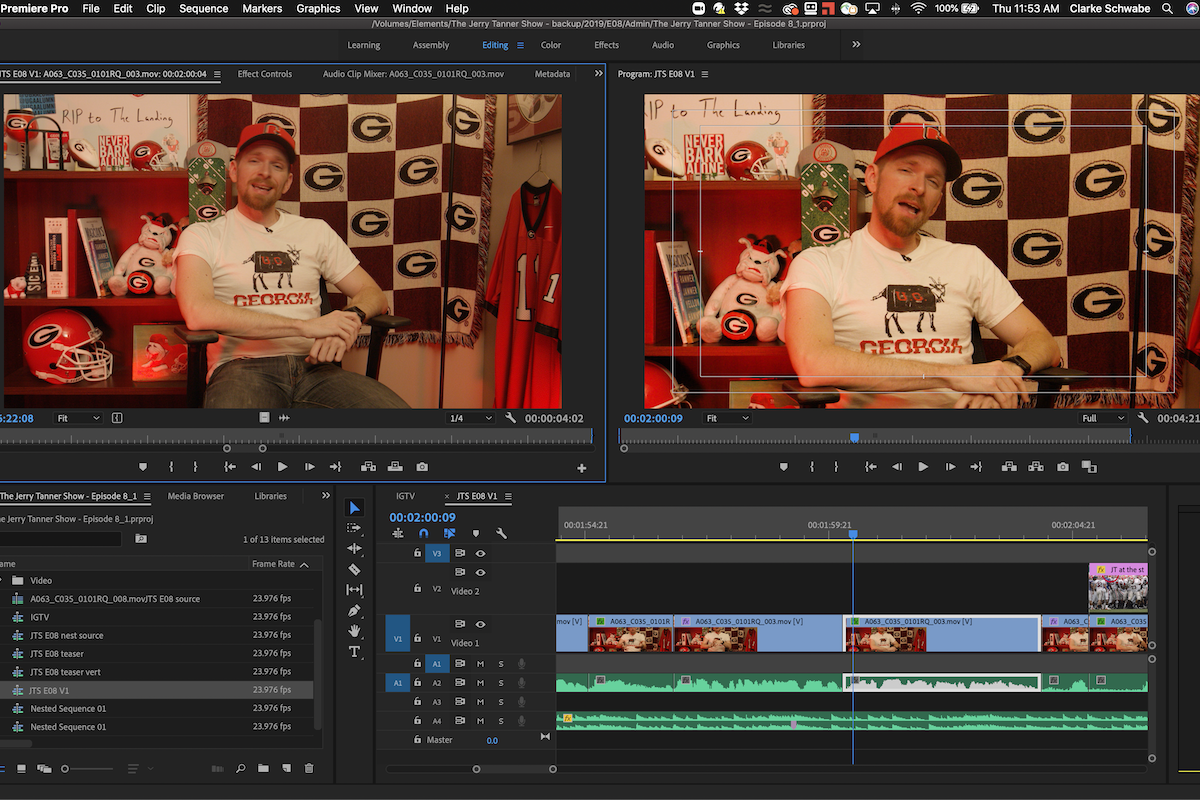
Task: Open Program monitor Full resolution dropdown
Action: click(x=1103, y=418)
